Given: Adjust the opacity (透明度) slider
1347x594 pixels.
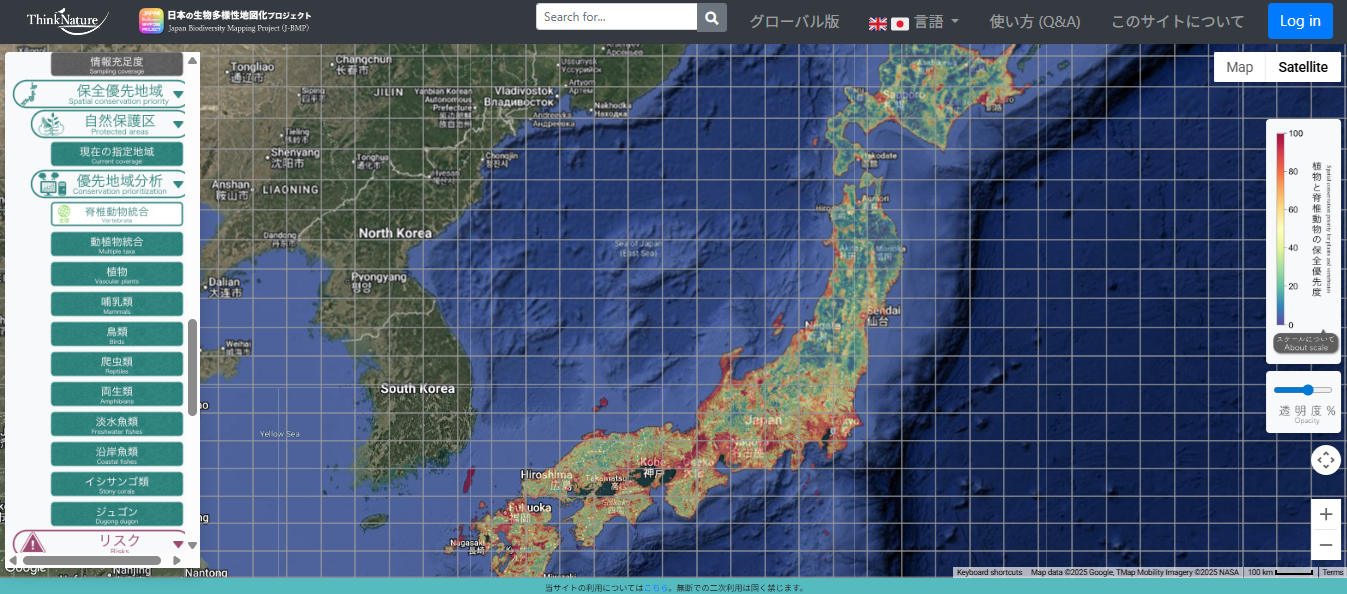Looking at the screenshot, I should (1305, 390).
